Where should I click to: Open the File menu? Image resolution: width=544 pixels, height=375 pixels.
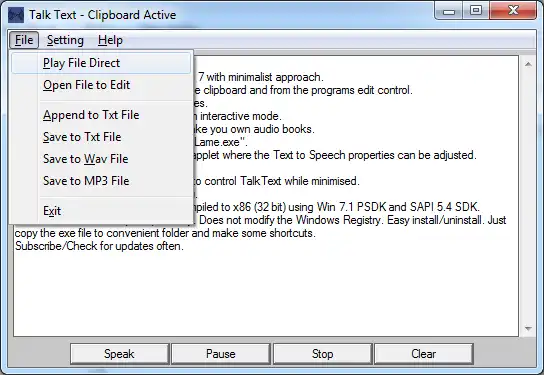point(24,40)
